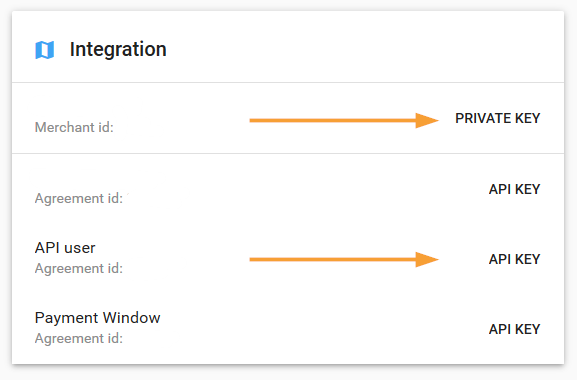Click the Integration heading text
The image size is (577, 380).
click(118, 49)
